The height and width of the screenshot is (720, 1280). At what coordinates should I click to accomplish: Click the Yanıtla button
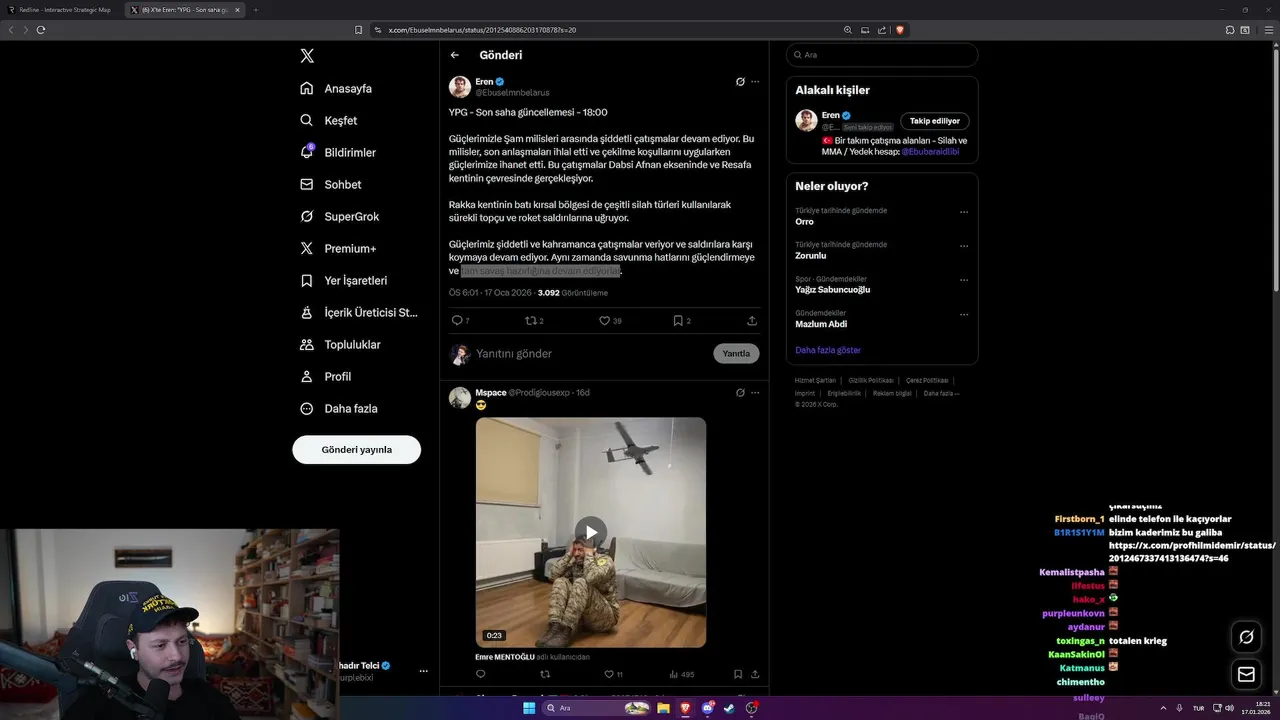pos(736,354)
